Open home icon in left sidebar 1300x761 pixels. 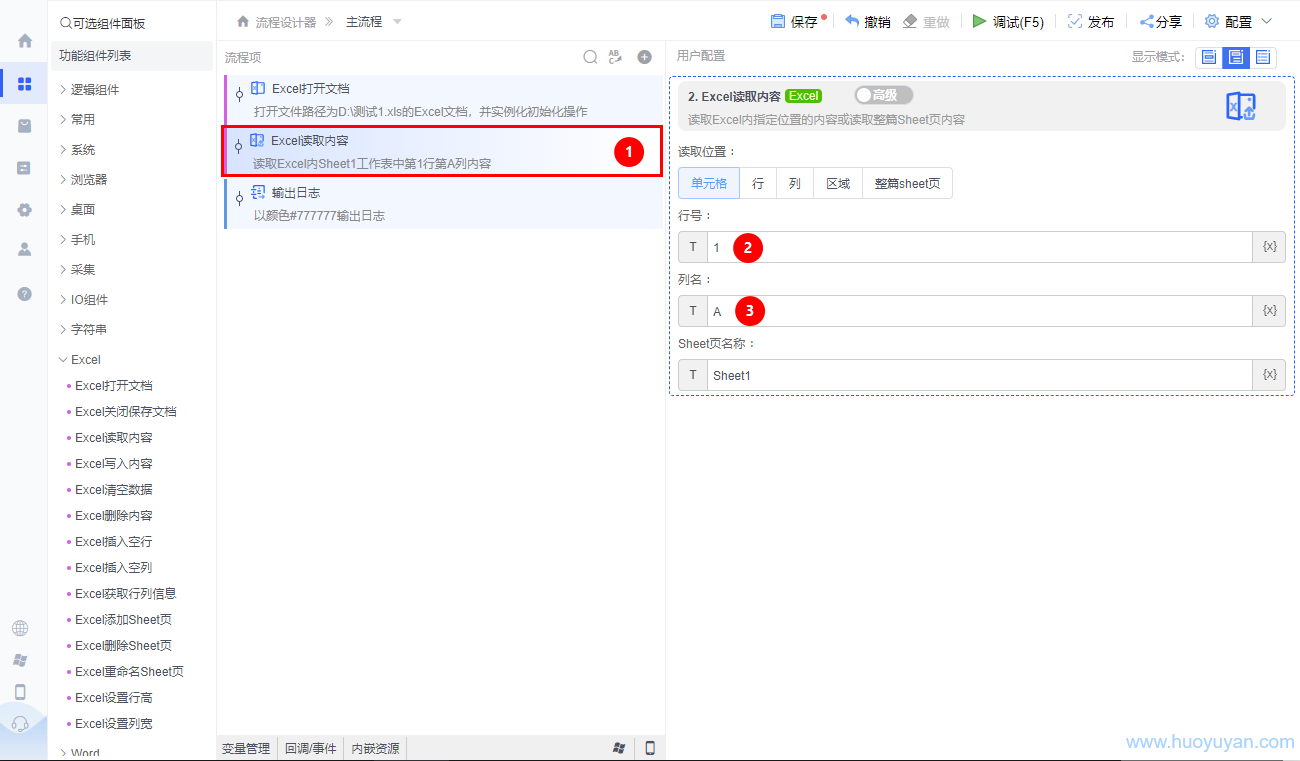click(x=24, y=41)
